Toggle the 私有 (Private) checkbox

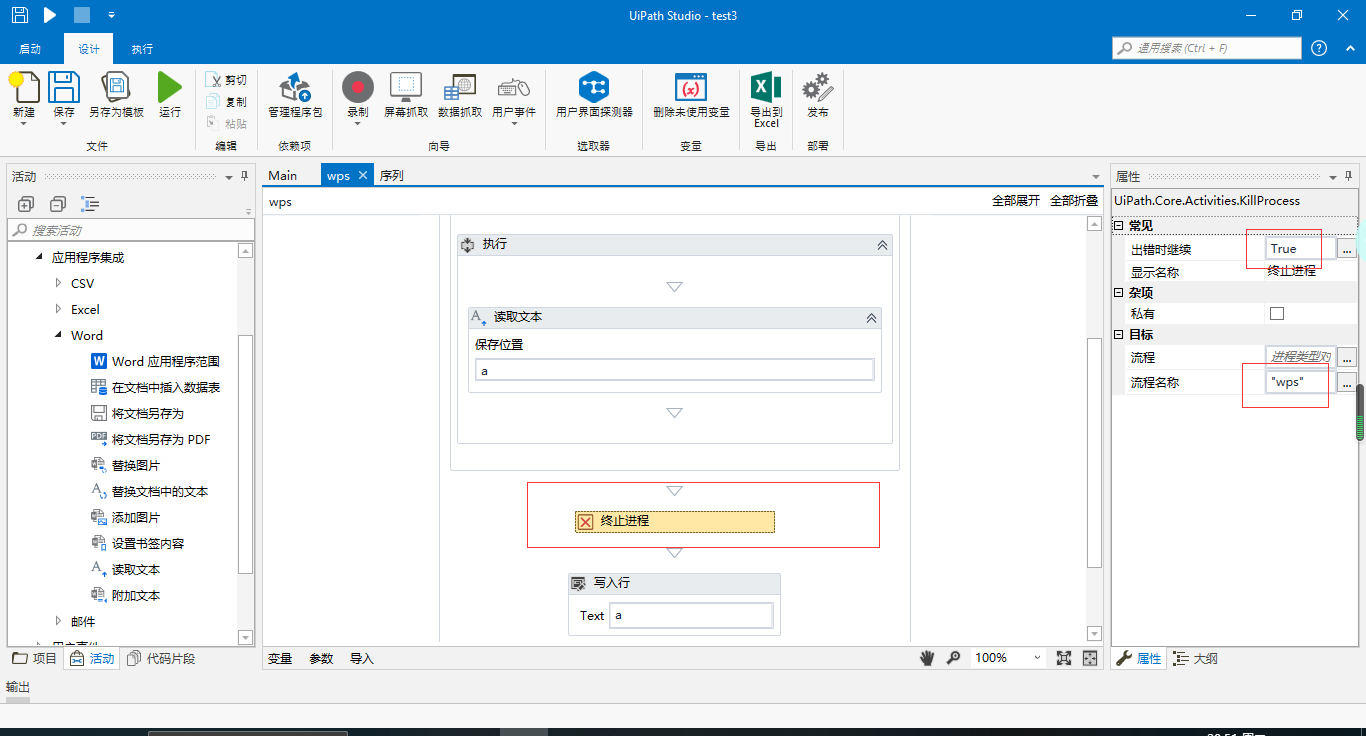(1277, 314)
